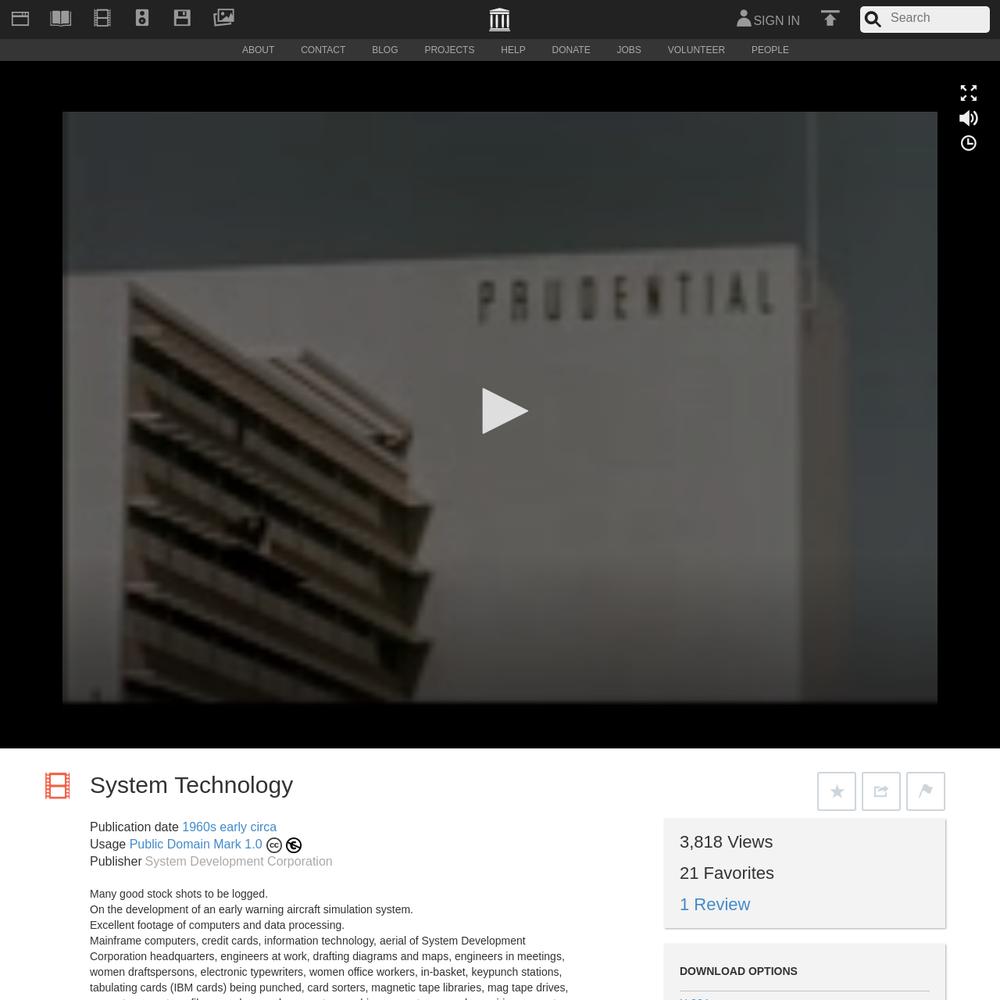The image size is (1000, 1000).
Task: Click the 3,818 Views text
Action: pos(726,842)
